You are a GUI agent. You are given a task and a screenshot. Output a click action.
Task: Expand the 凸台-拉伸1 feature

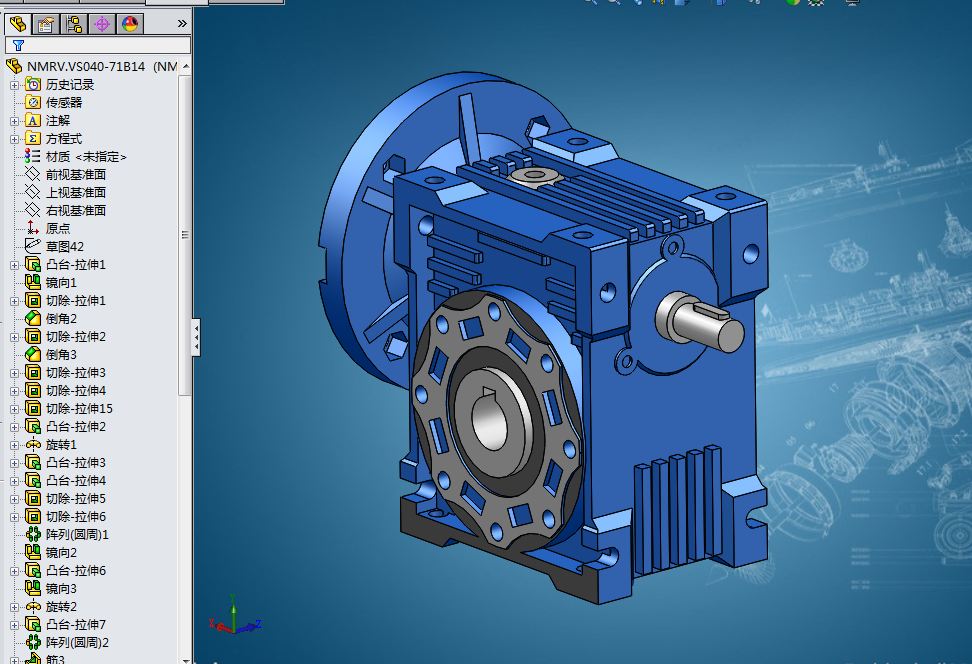click(14, 265)
